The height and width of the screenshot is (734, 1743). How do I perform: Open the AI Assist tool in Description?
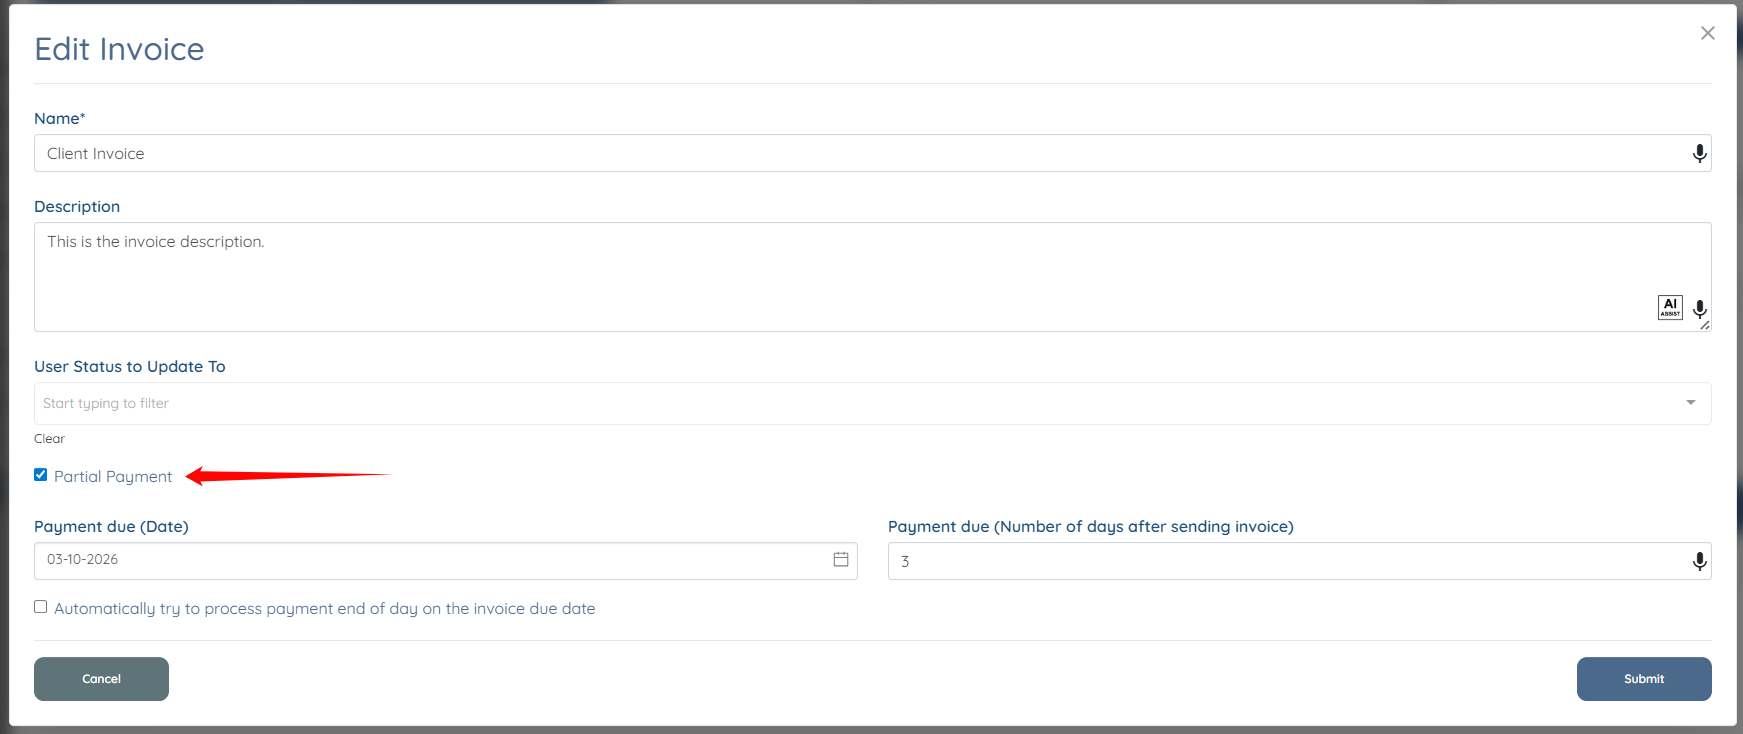pos(1670,307)
